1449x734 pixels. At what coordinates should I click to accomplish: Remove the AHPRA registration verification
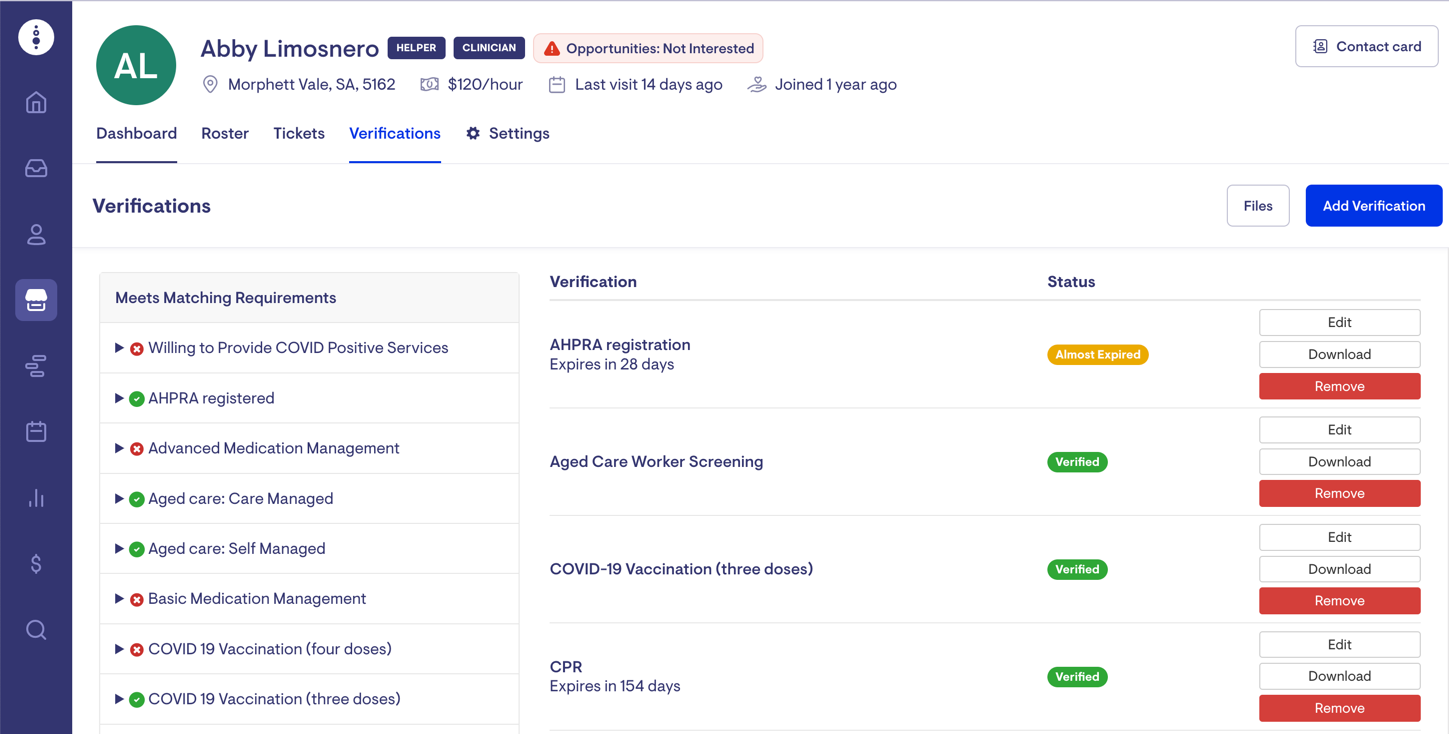[1339, 387]
